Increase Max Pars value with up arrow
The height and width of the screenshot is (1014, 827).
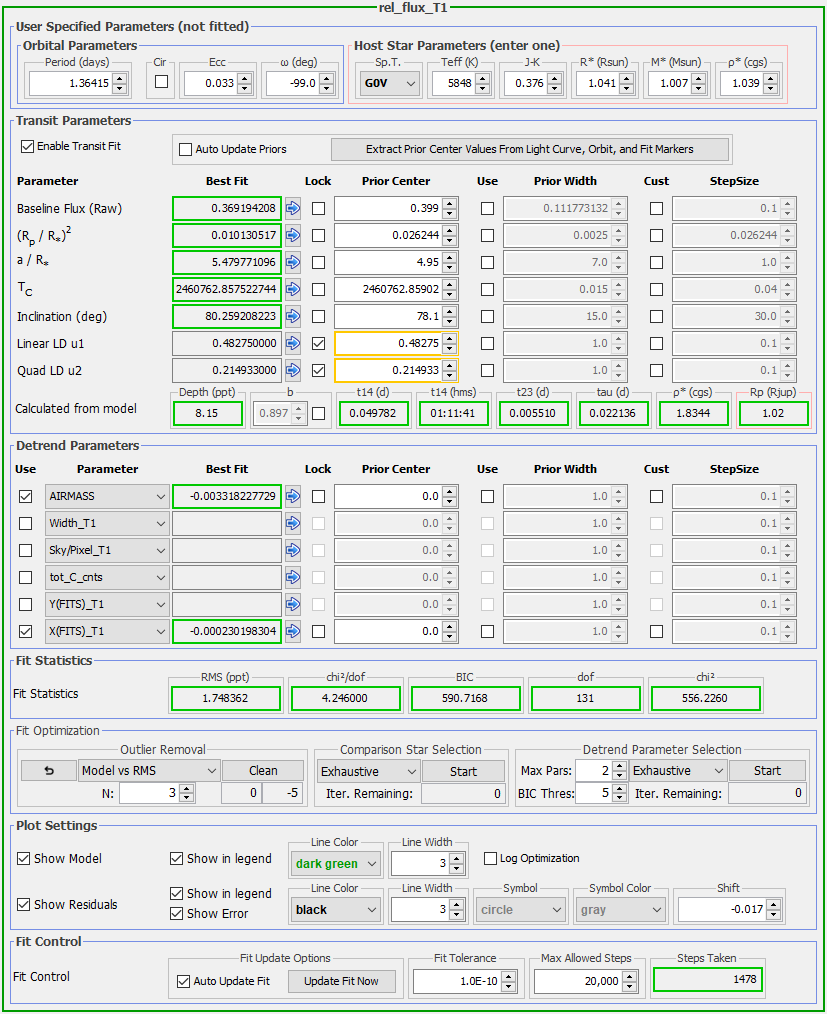point(619,766)
